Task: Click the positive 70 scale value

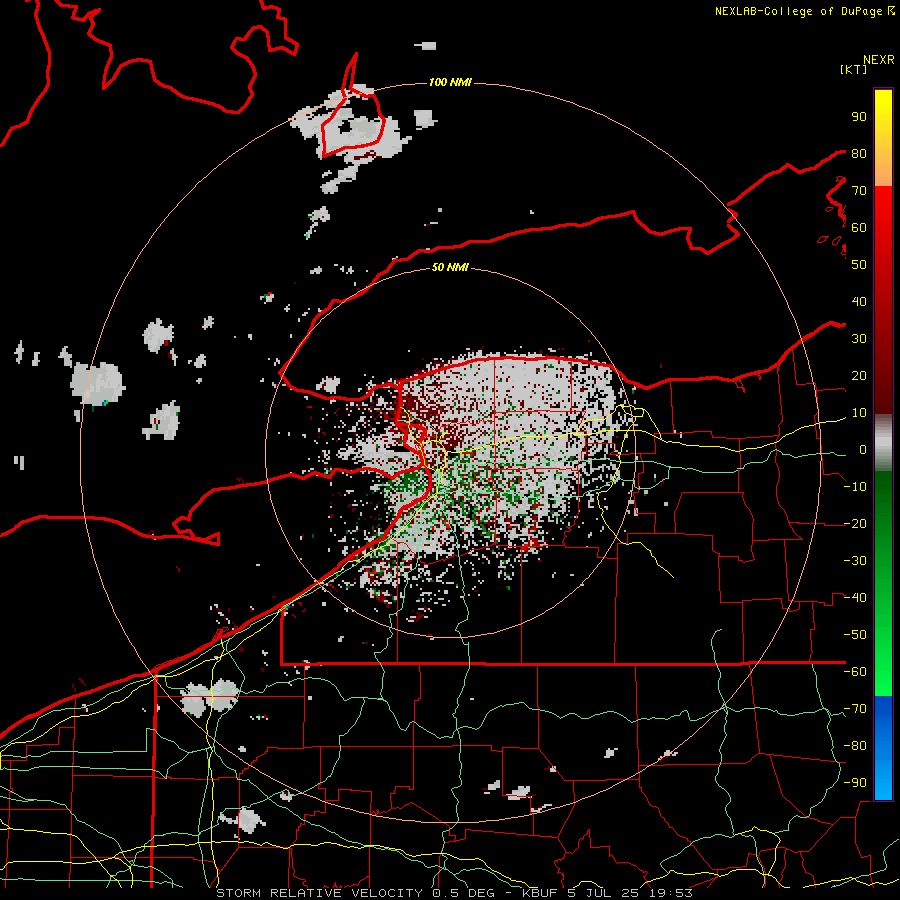Action: (x=859, y=191)
